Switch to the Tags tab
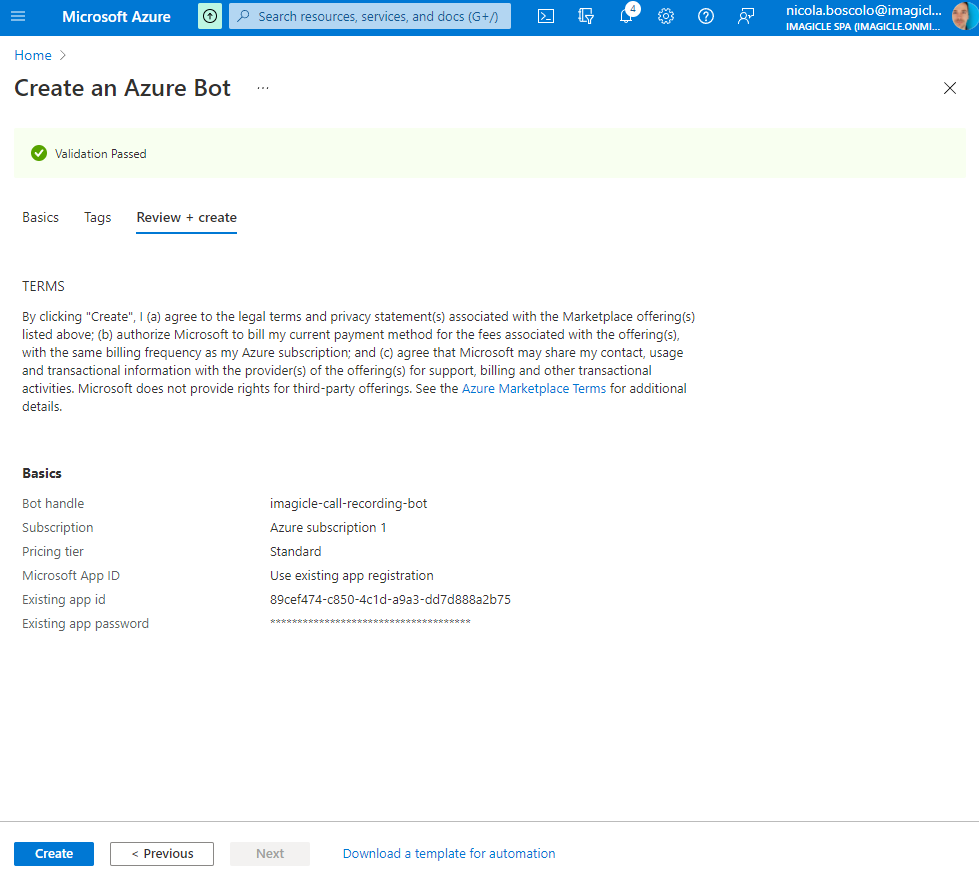This screenshot has height=873, width=979. [x=98, y=217]
